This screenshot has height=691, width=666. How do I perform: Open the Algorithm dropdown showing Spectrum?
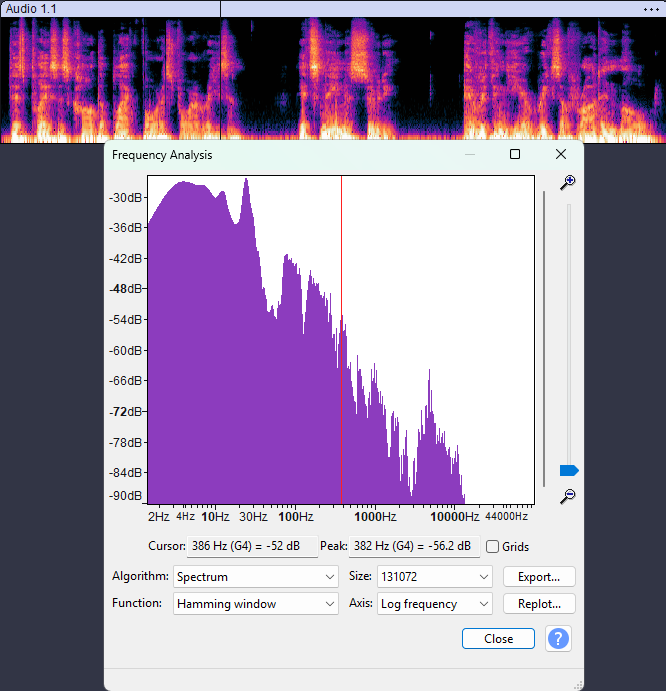256,576
